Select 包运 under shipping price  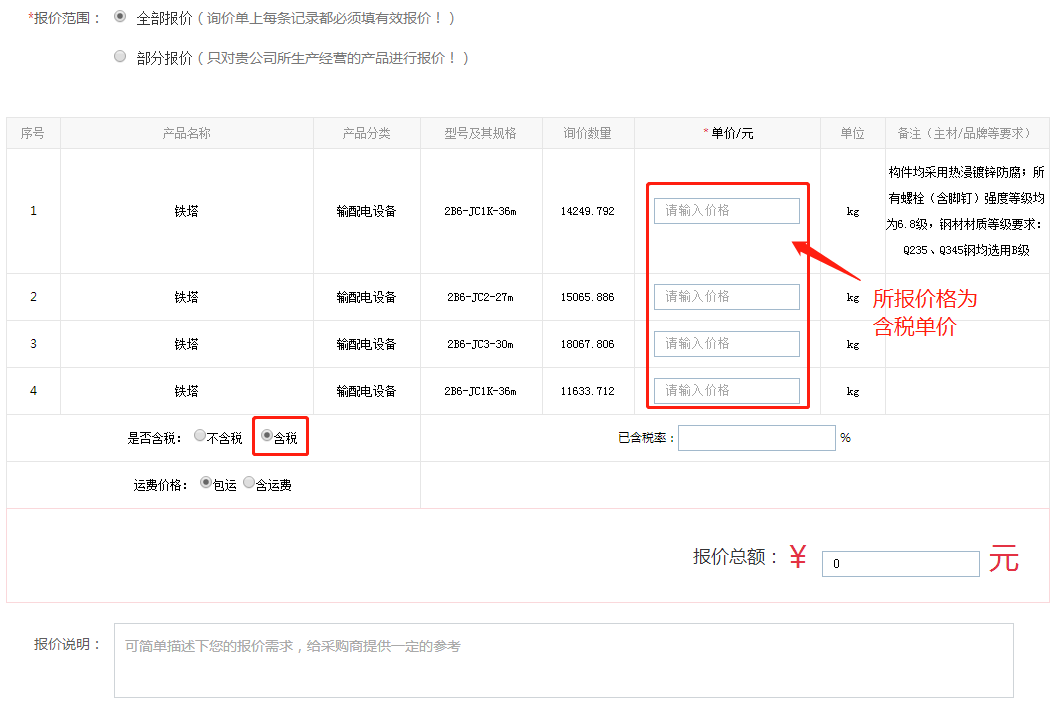point(206,483)
